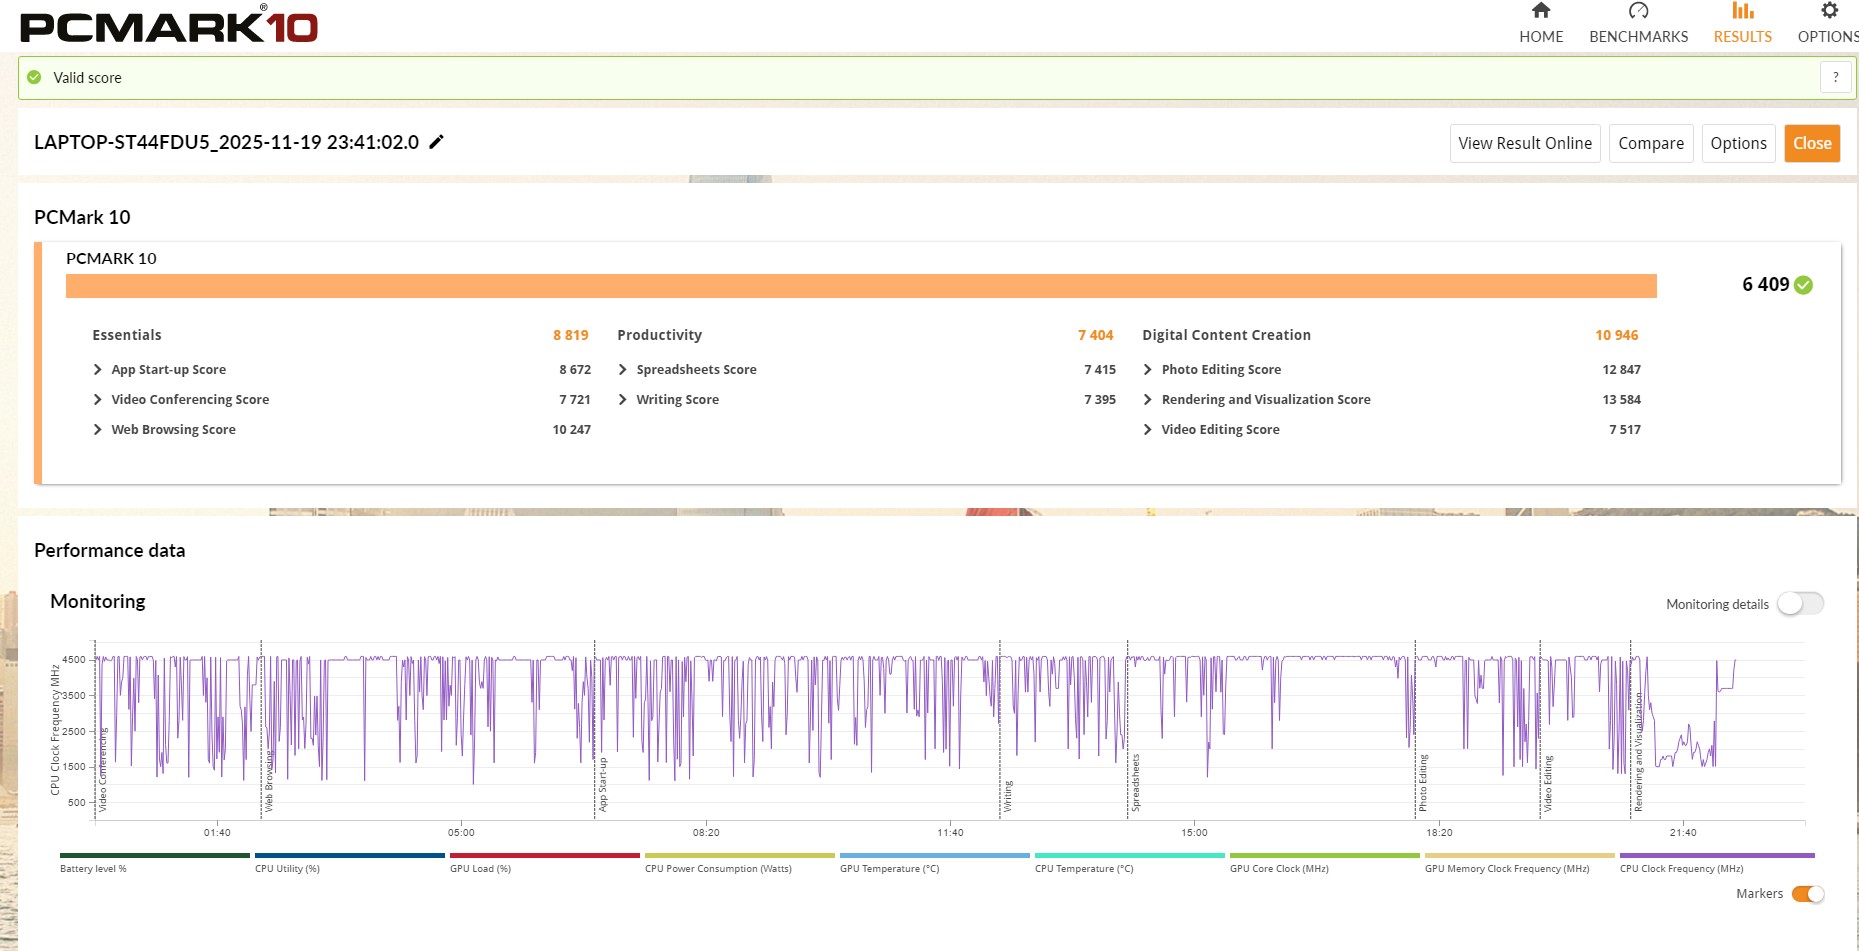Select the CPU Clock Frequency legend swatch
The image size is (1859, 951).
click(1716, 856)
